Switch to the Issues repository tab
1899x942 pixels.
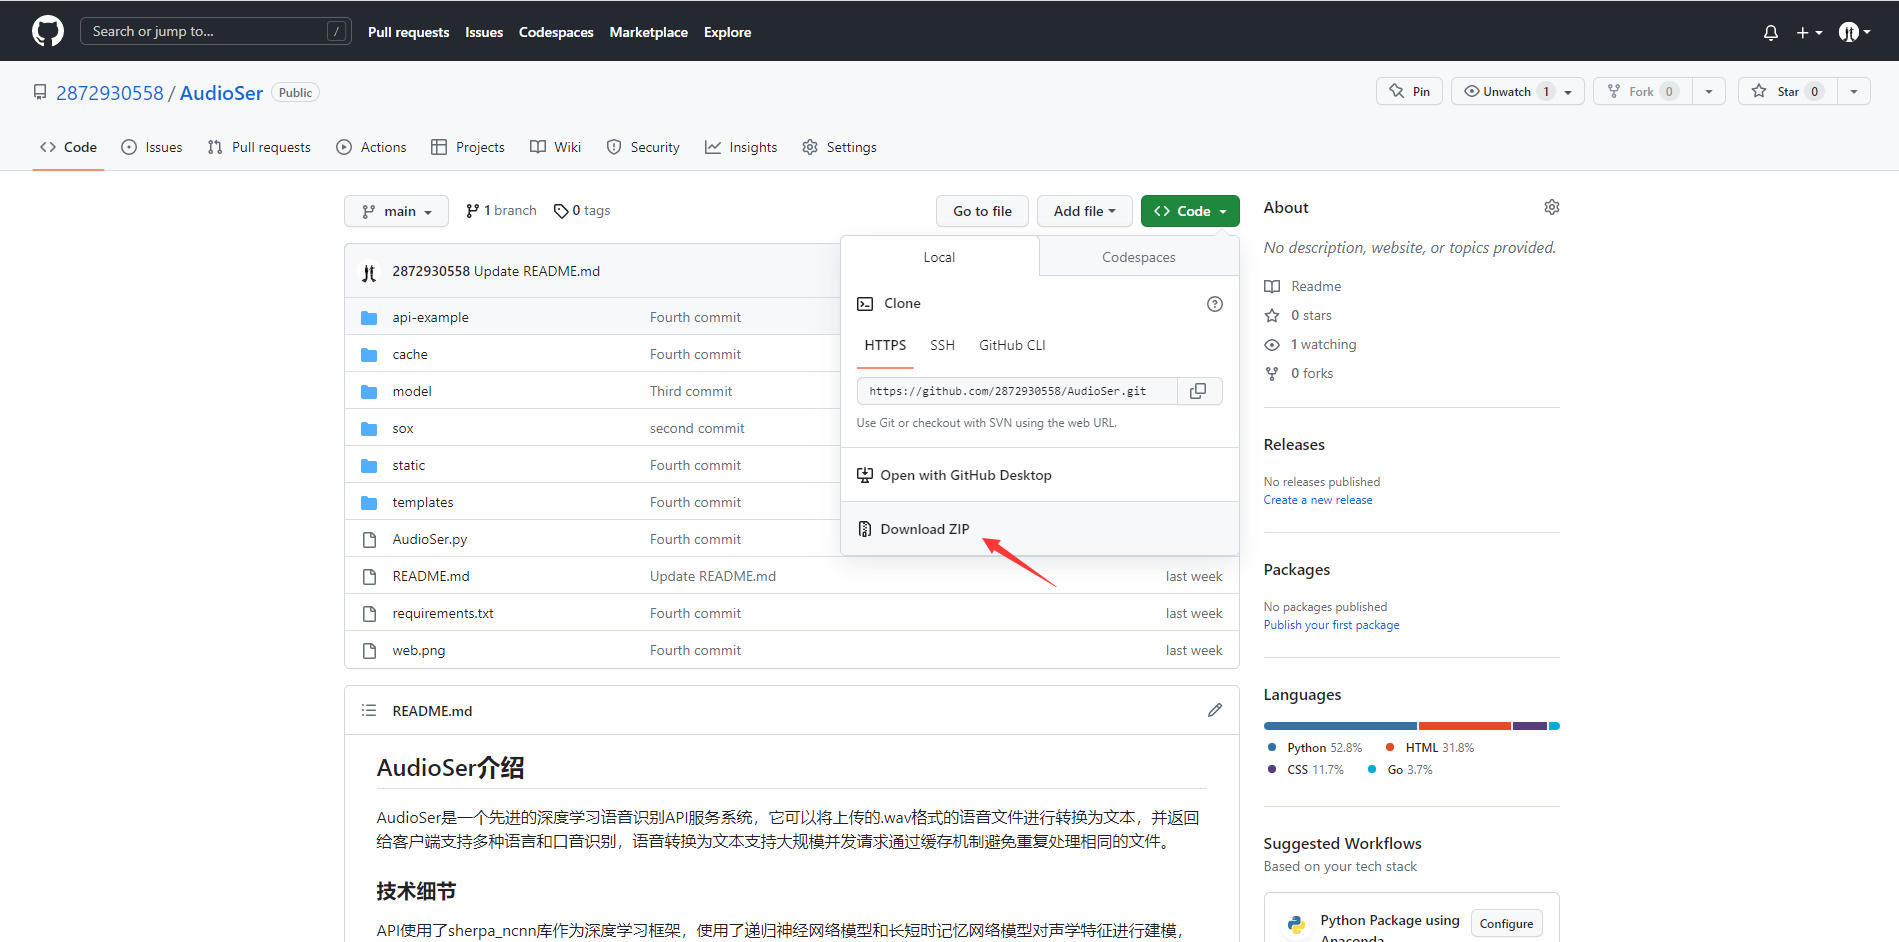click(x=152, y=147)
